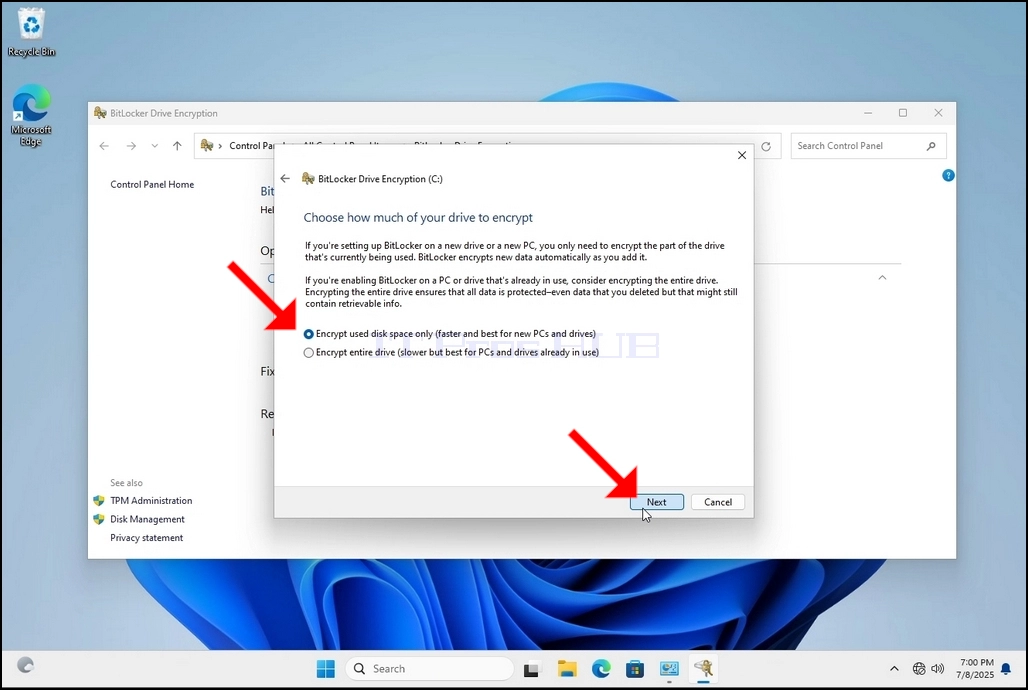1028x690 pixels.
Task: Collapse the operating system drive section chevron
Action: coord(882,277)
